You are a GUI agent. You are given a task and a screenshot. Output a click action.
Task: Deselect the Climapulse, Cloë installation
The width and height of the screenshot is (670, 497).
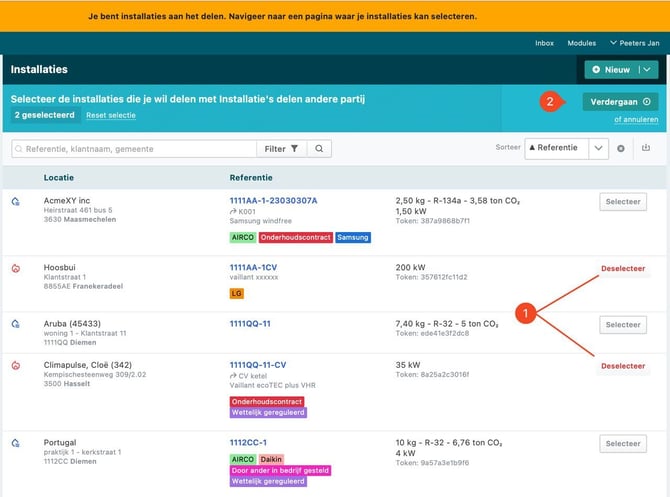point(623,366)
